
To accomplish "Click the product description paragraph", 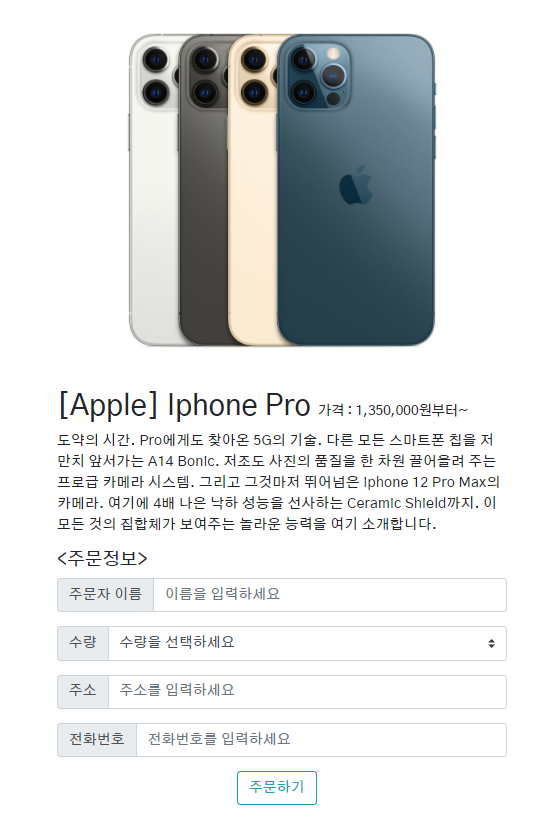I will (x=278, y=481).
